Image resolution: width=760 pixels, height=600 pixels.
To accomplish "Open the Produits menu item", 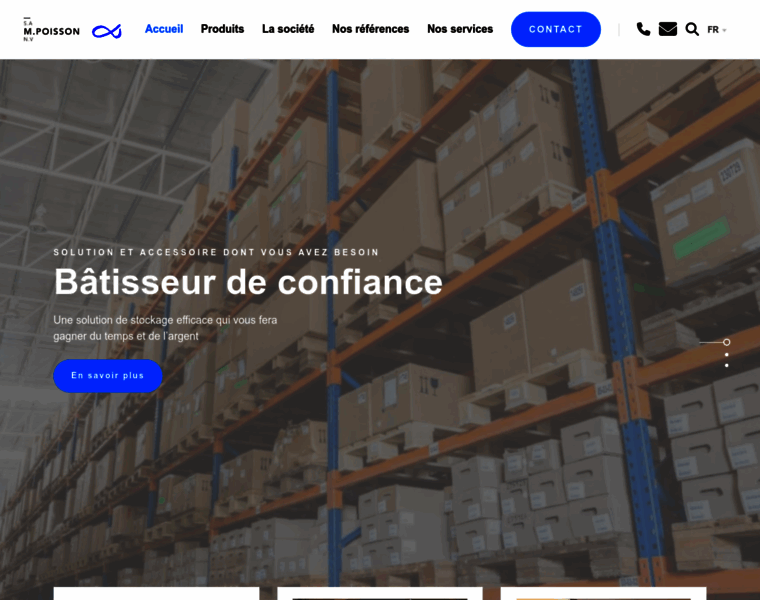I will click(x=222, y=29).
